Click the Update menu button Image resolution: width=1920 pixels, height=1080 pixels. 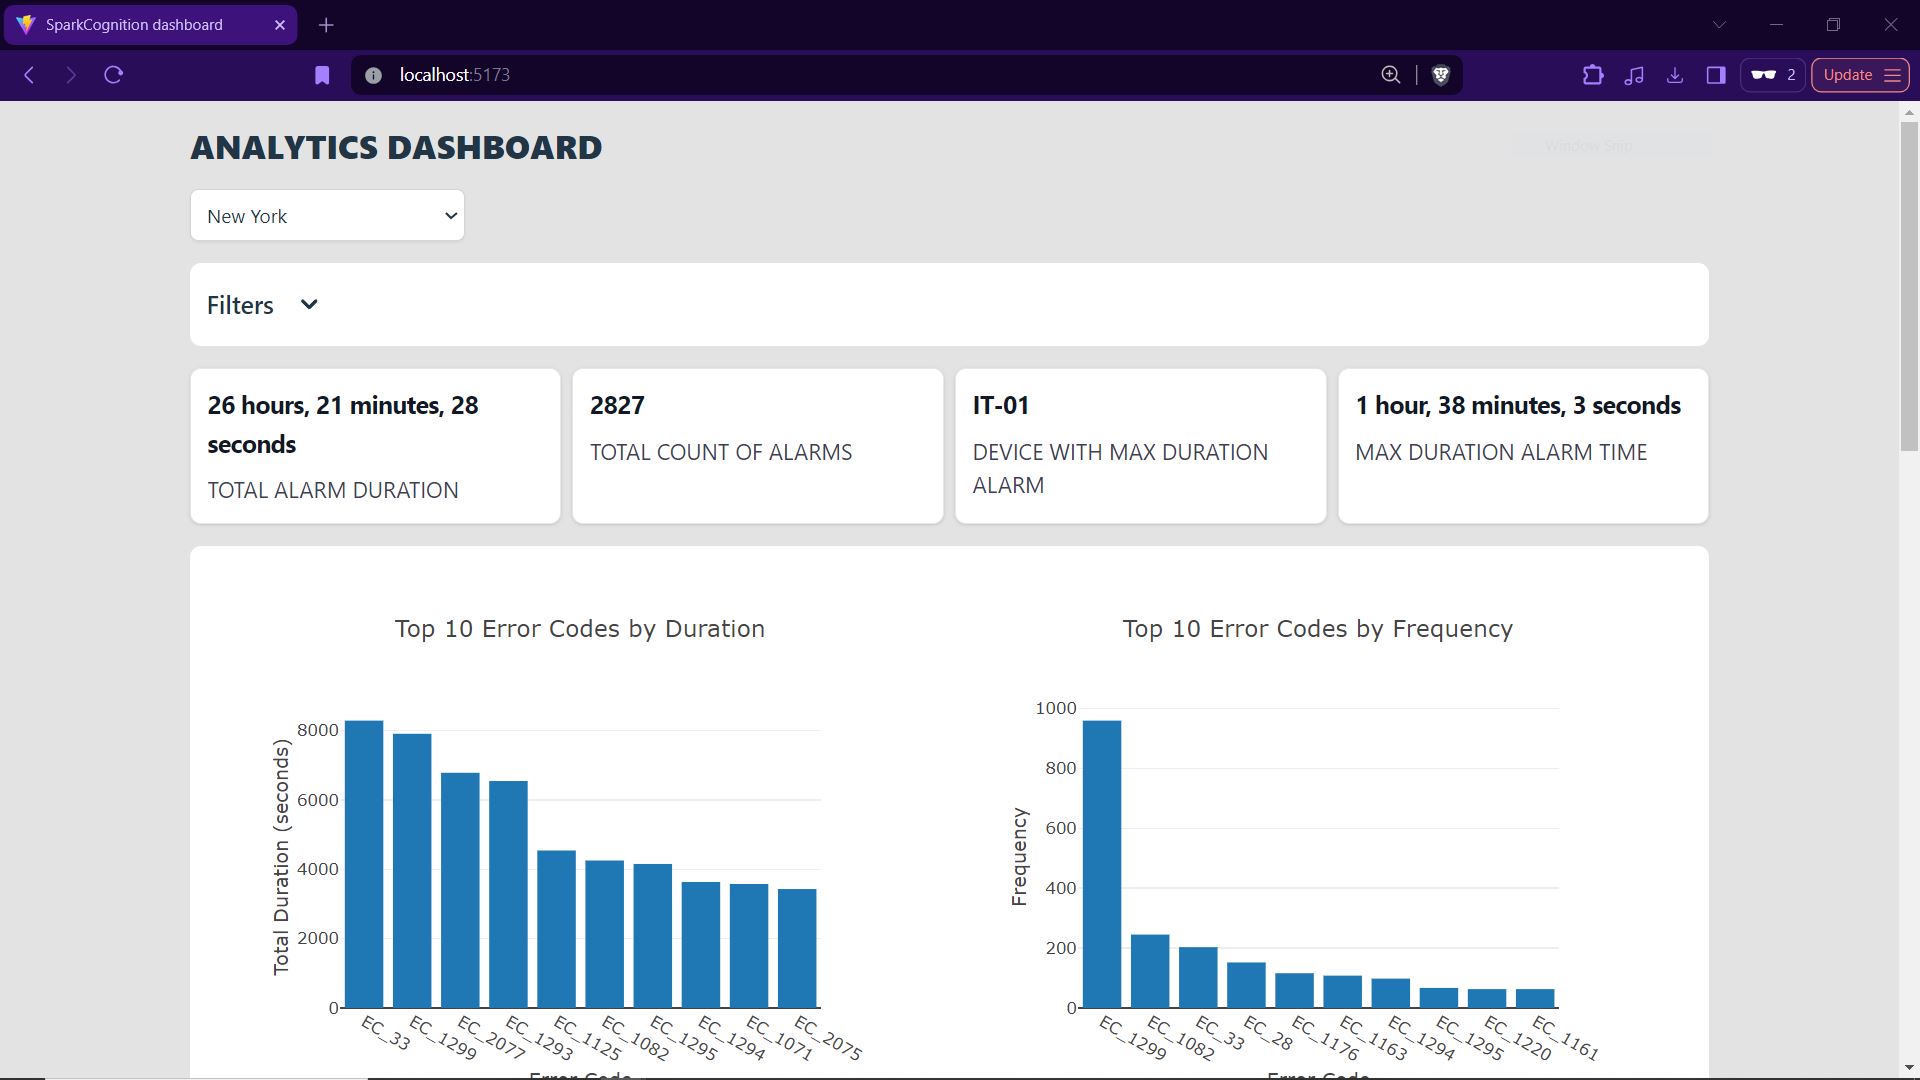1860,75
